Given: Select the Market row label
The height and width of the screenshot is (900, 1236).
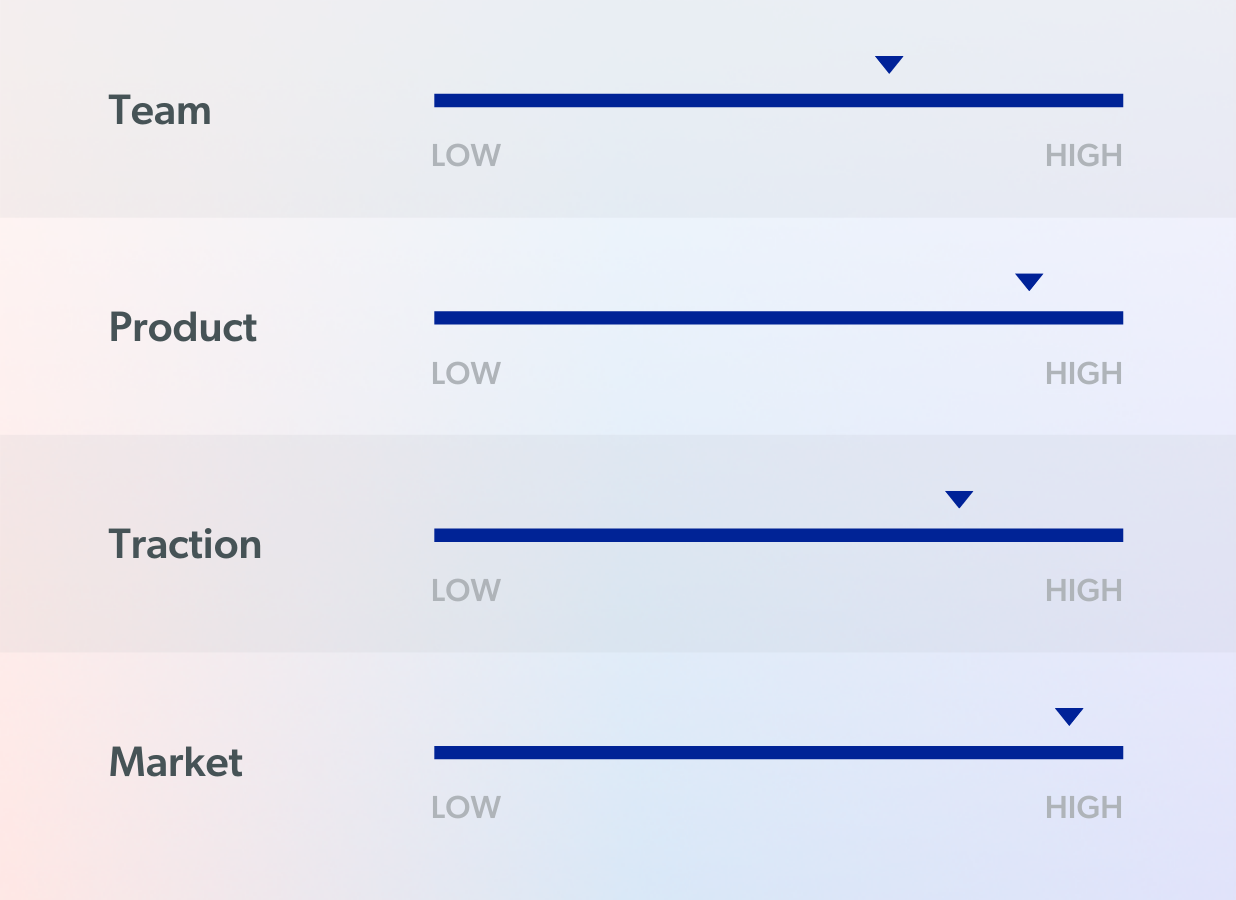Looking at the screenshot, I should pos(175,762).
